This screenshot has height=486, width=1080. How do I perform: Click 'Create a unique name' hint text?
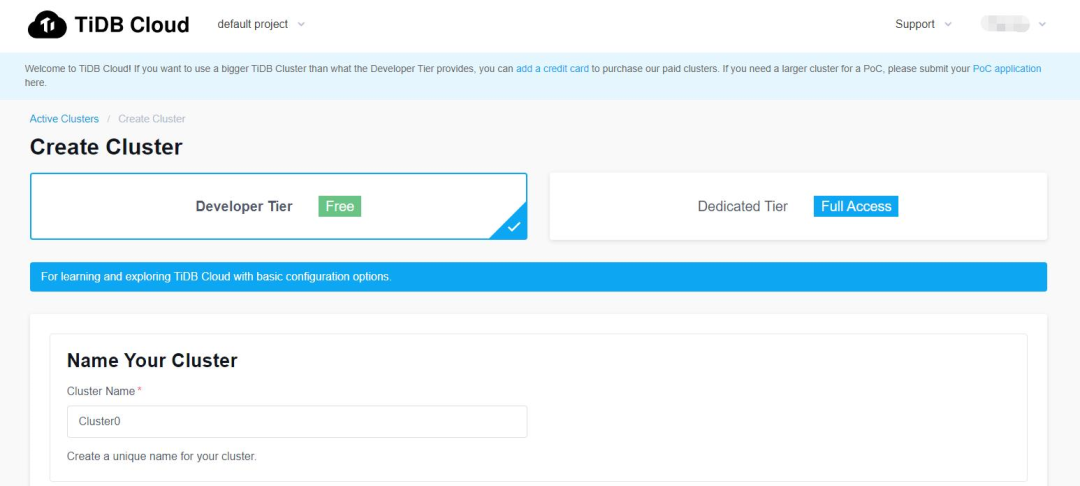(x=162, y=456)
